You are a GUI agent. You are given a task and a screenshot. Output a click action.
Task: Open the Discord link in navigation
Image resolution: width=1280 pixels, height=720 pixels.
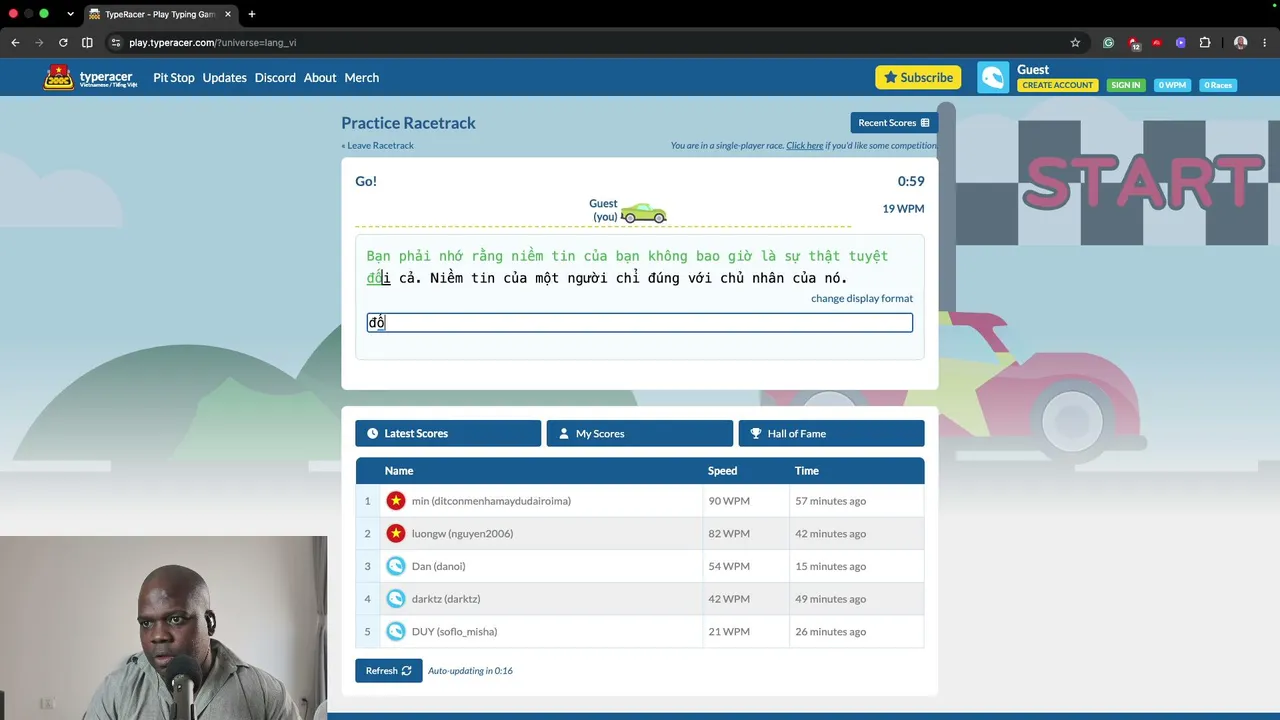point(275,78)
